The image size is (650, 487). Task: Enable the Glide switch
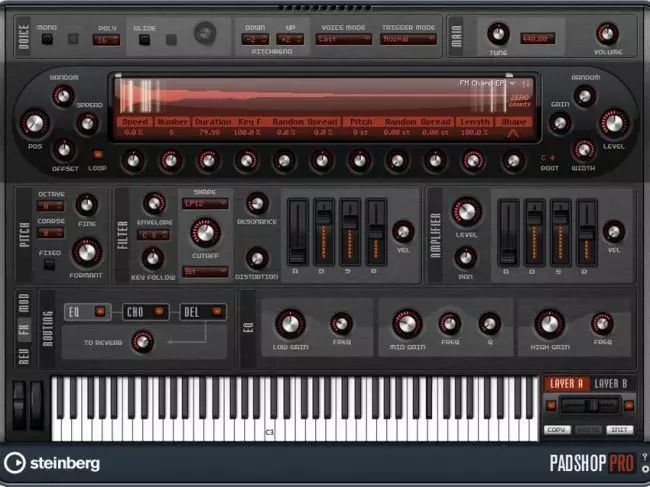point(145,40)
